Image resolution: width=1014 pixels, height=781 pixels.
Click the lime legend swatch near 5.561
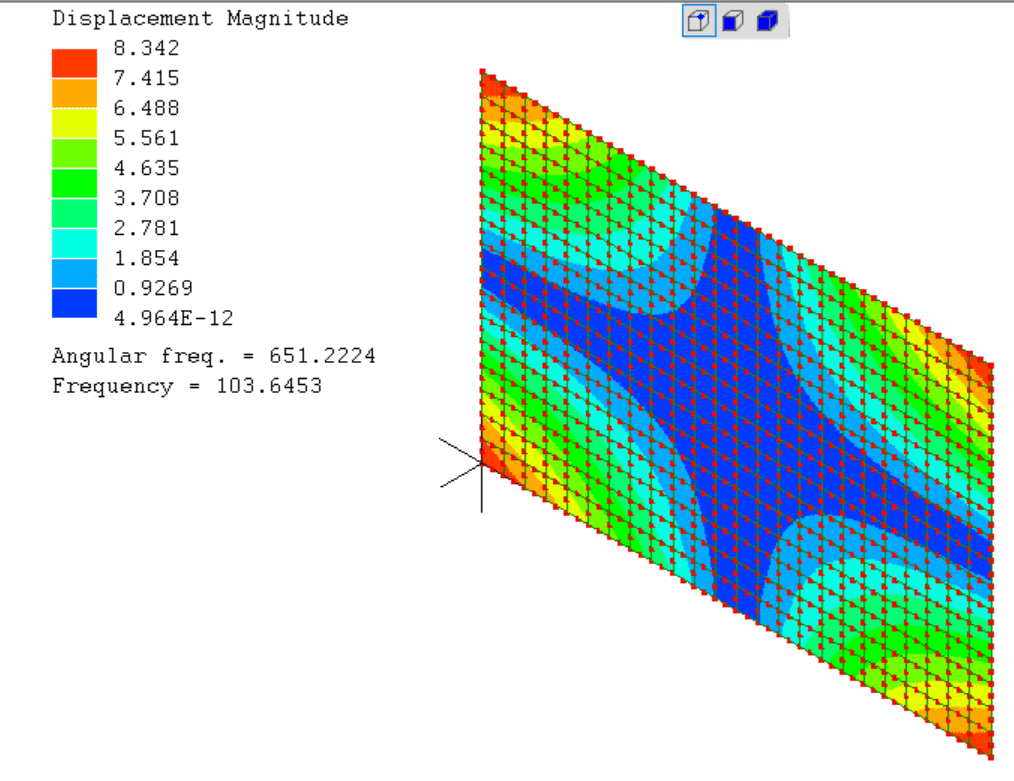[74, 153]
